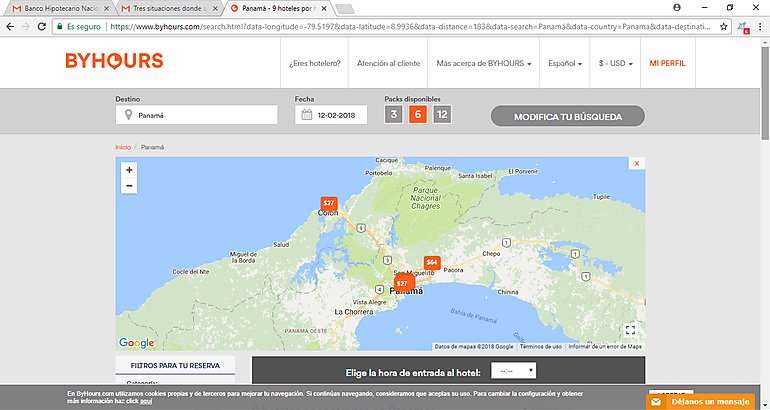Click the secure padlock site info
Screen dimensions: 770x410
coord(60,27)
